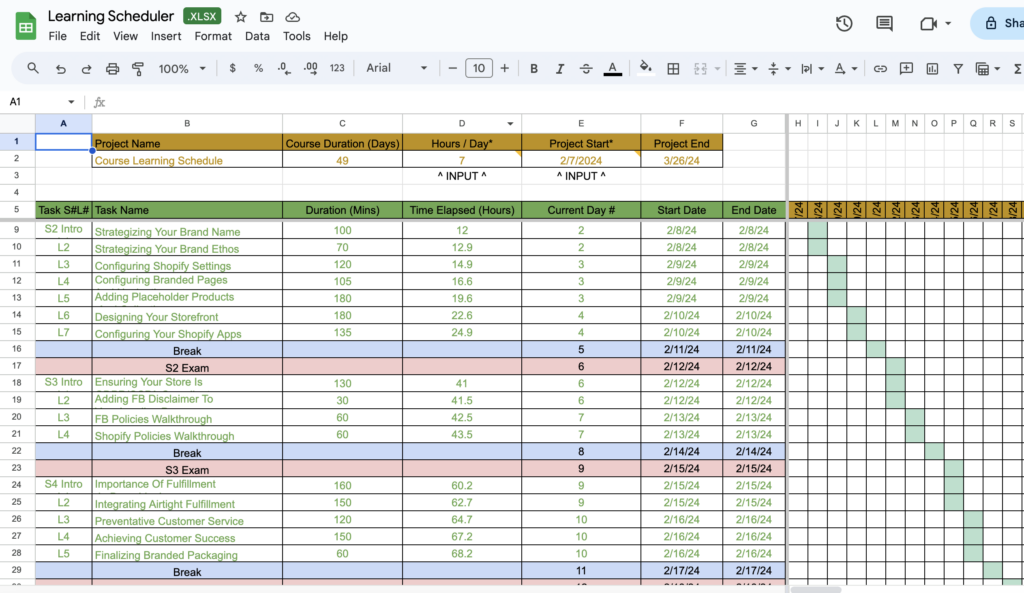Click the font size field showing 10

479,68
